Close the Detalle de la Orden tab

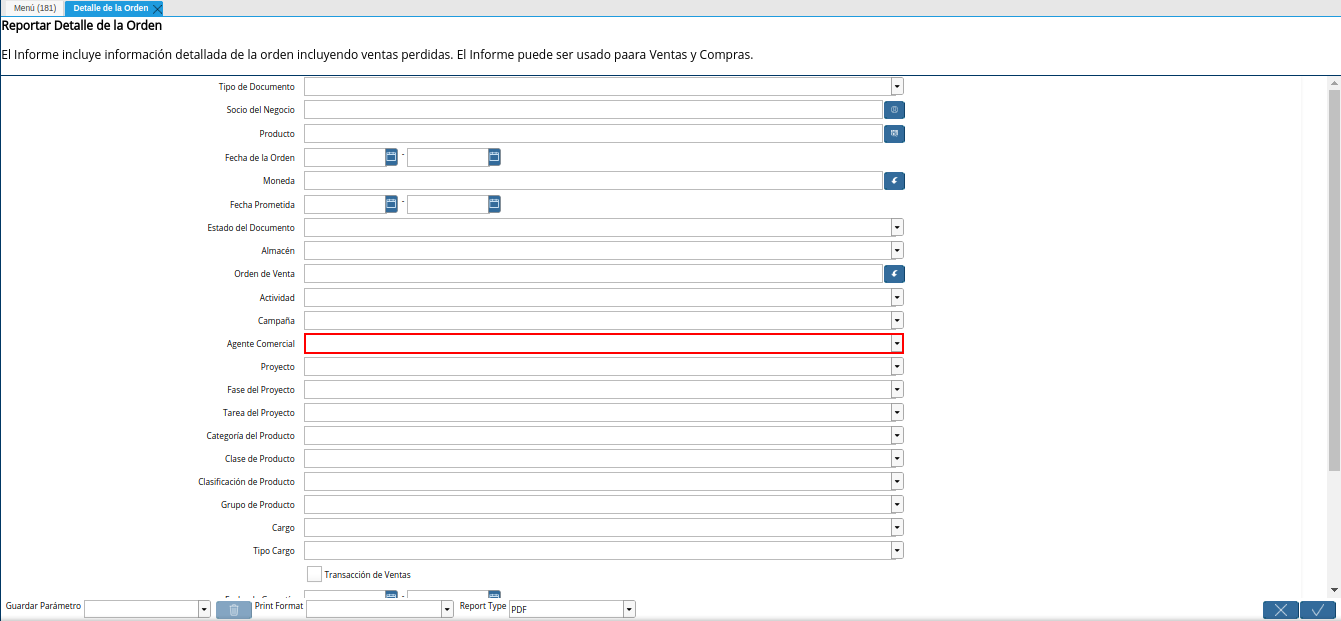(x=157, y=9)
